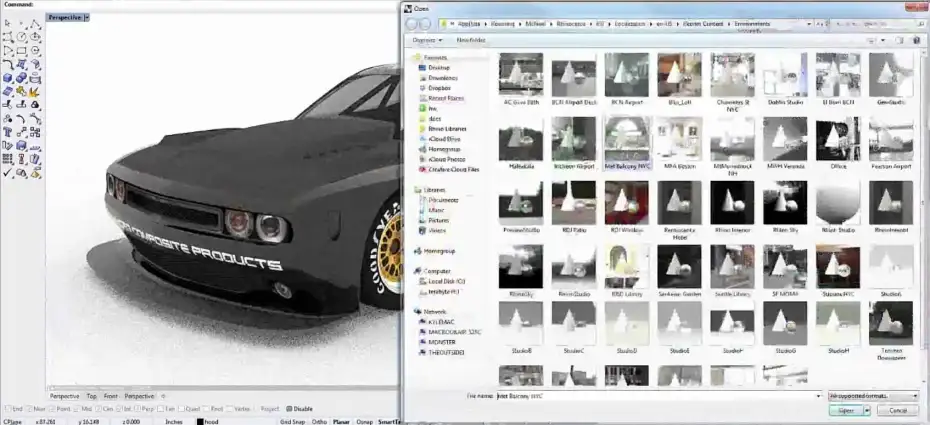Enable the Quad osnap checkbox
Viewport: 930px width, 425px height.
point(182,409)
